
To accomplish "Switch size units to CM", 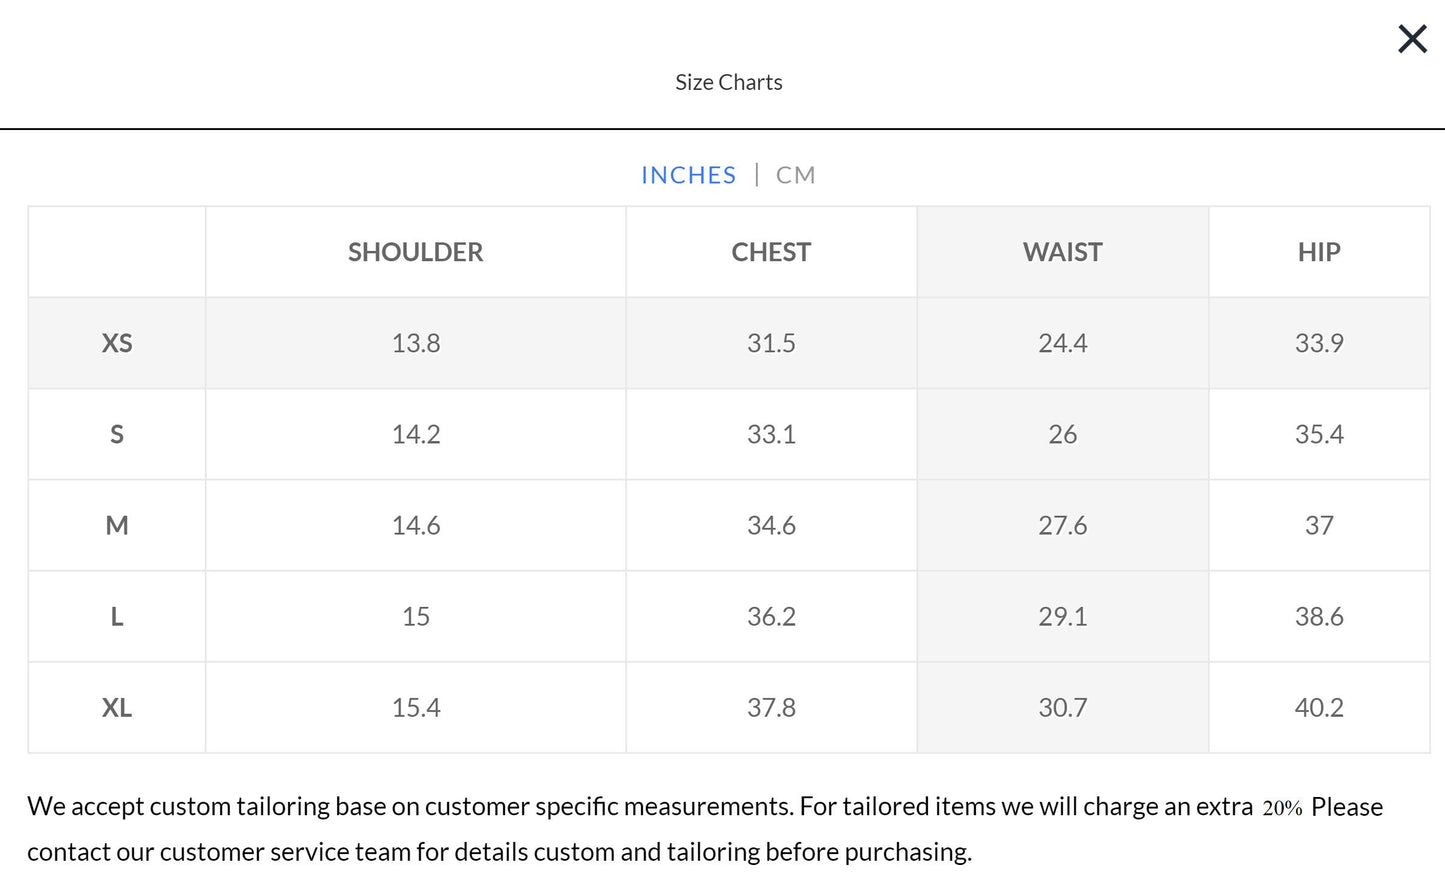I will (x=795, y=175).
